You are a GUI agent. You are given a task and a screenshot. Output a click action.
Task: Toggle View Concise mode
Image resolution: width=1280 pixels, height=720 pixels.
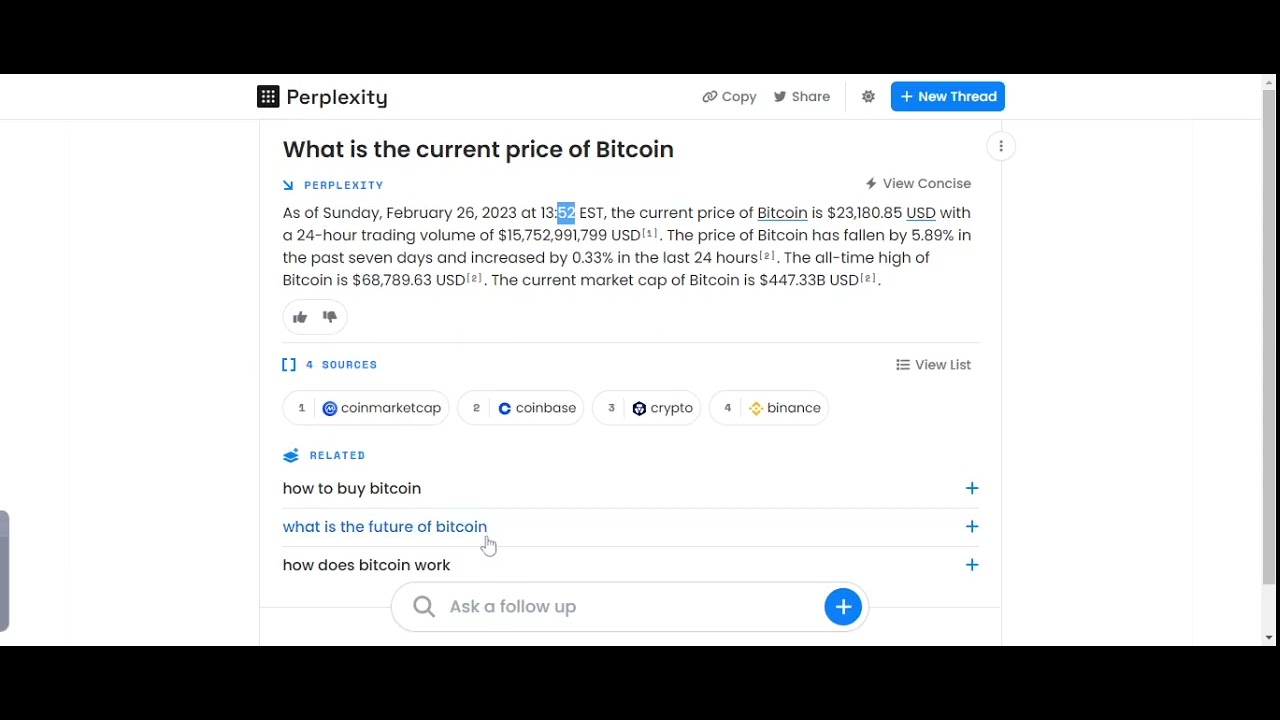tap(918, 184)
